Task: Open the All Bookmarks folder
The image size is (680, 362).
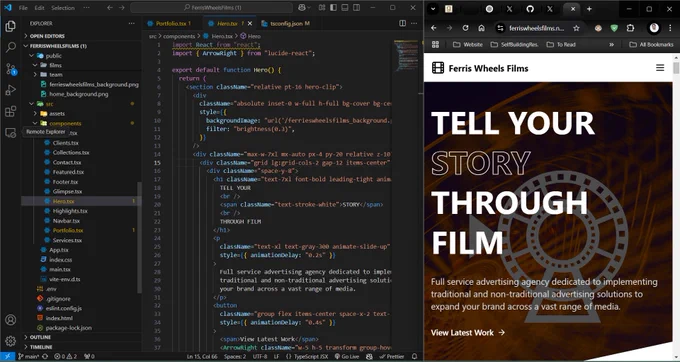Action: (651, 45)
